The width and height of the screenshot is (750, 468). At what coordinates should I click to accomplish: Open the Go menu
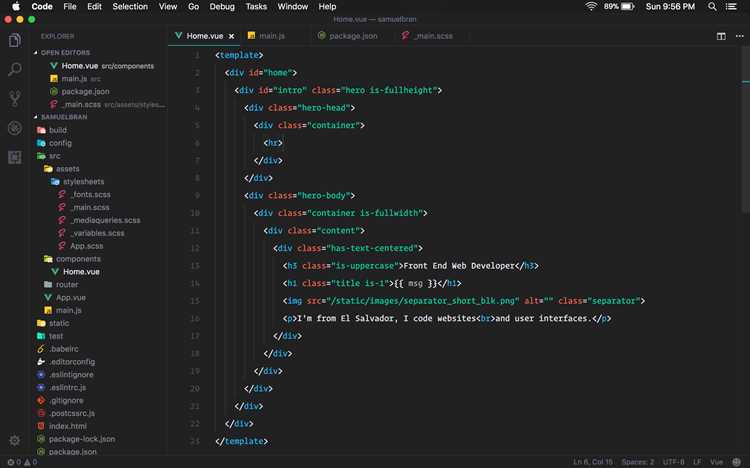[193, 7]
